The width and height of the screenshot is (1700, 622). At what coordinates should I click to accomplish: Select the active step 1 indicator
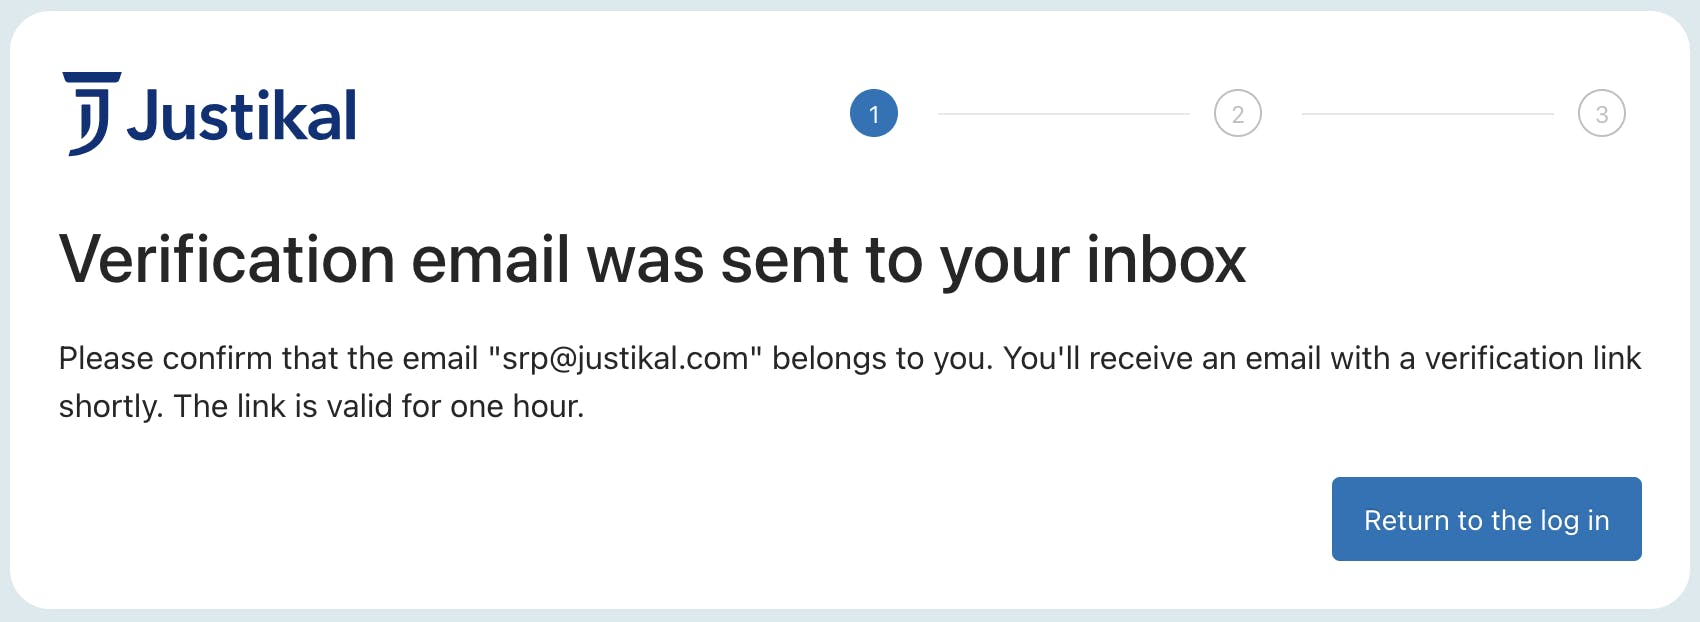click(874, 114)
